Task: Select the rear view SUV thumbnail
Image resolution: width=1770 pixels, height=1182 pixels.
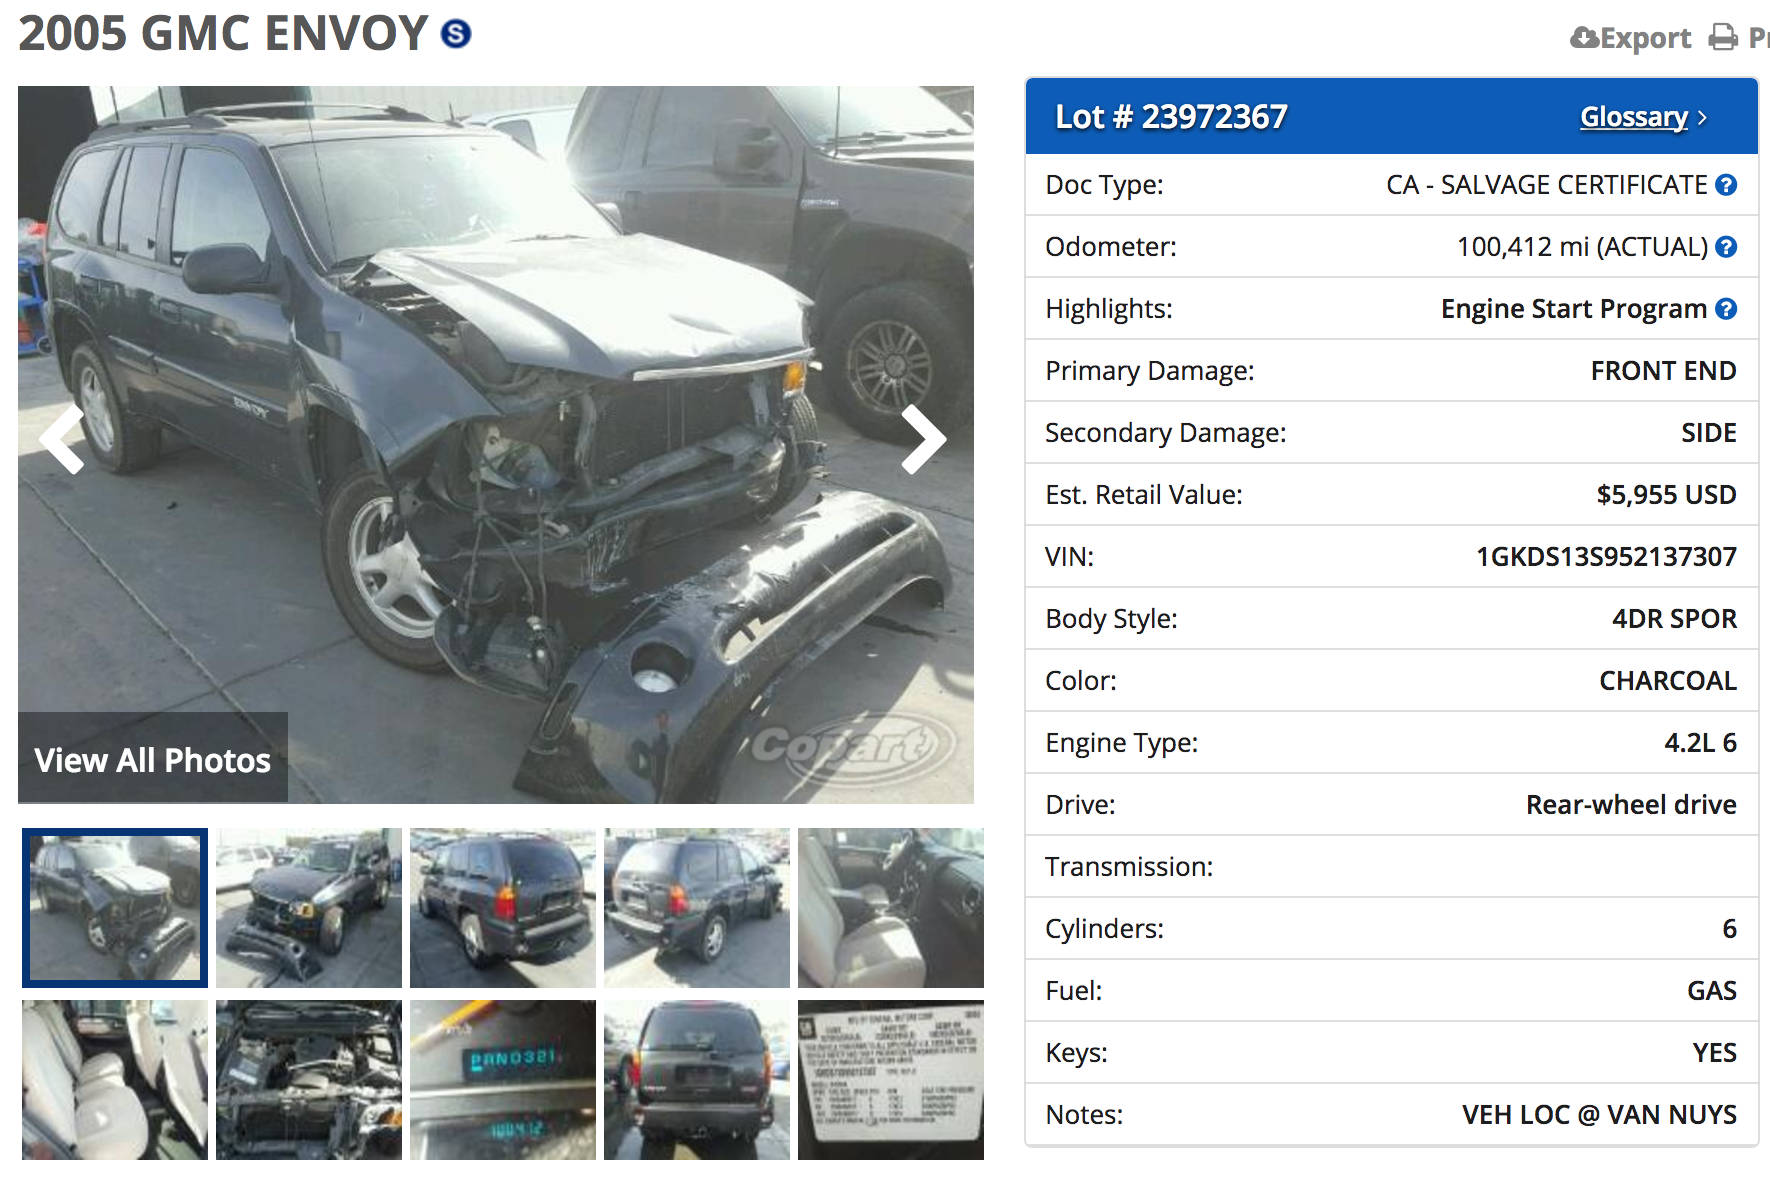Action: (697, 1080)
